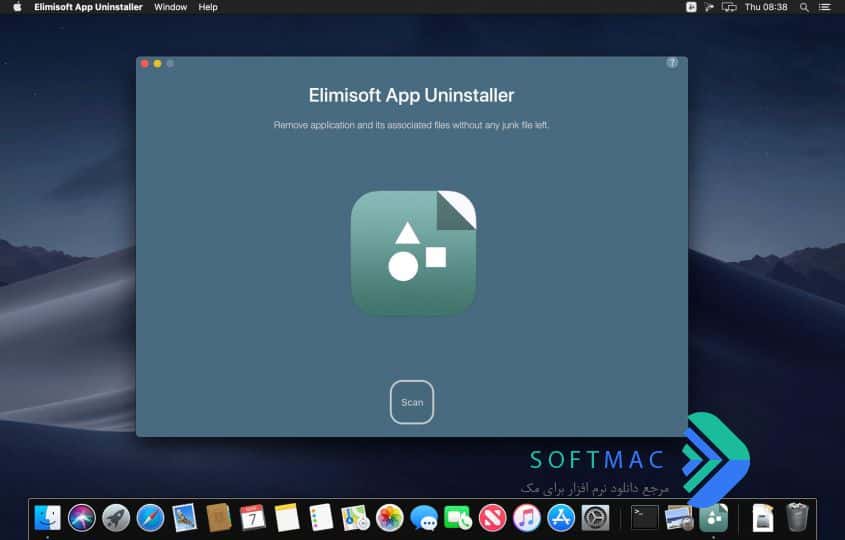Click the Elimisoft App Uninstaller dock icon

point(714,518)
